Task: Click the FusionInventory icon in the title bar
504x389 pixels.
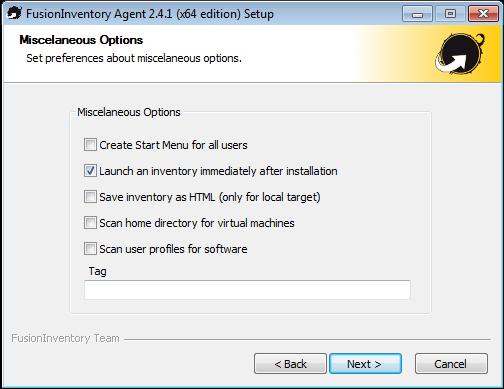Action: pyautogui.click(x=14, y=13)
